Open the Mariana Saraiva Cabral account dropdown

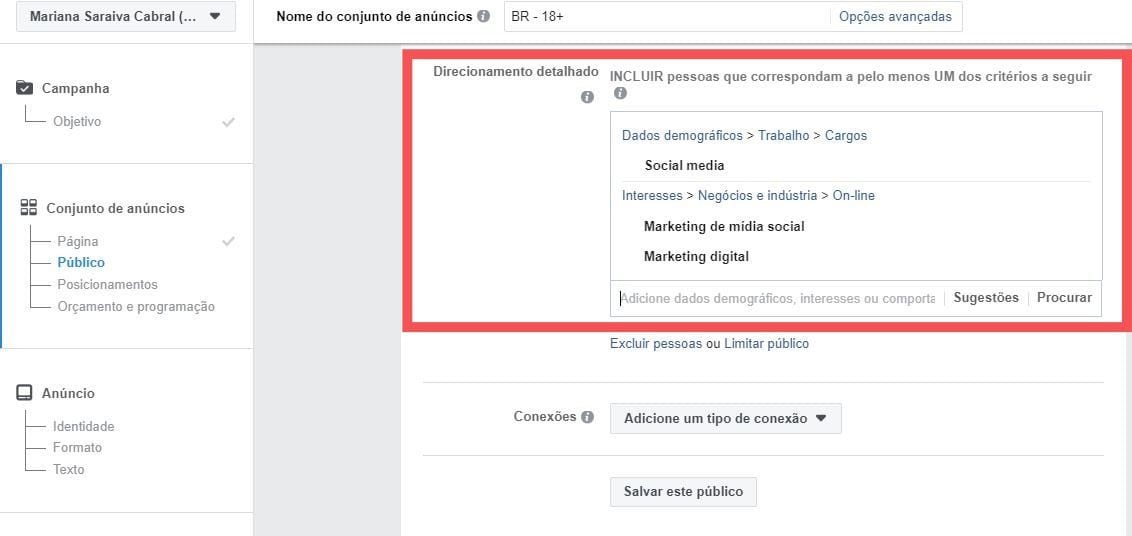click(x=126, y=16)
